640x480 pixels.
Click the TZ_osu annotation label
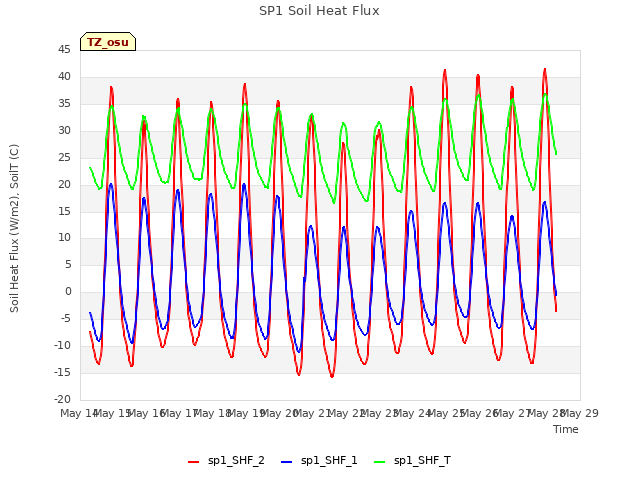click(x=108, y=42)
